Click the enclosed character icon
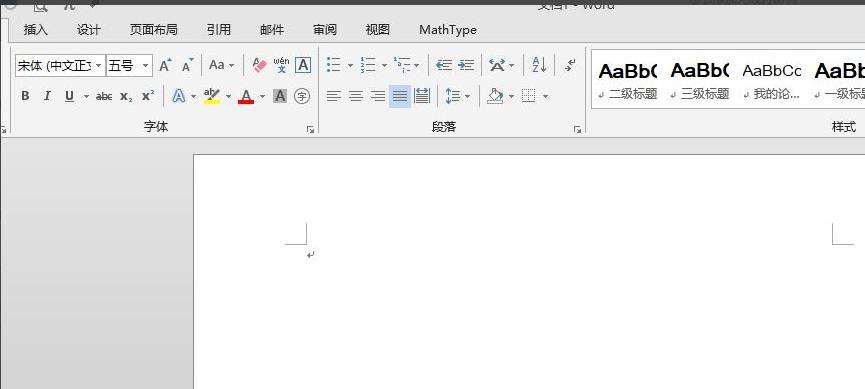The image size is (865, 389). 302,97
